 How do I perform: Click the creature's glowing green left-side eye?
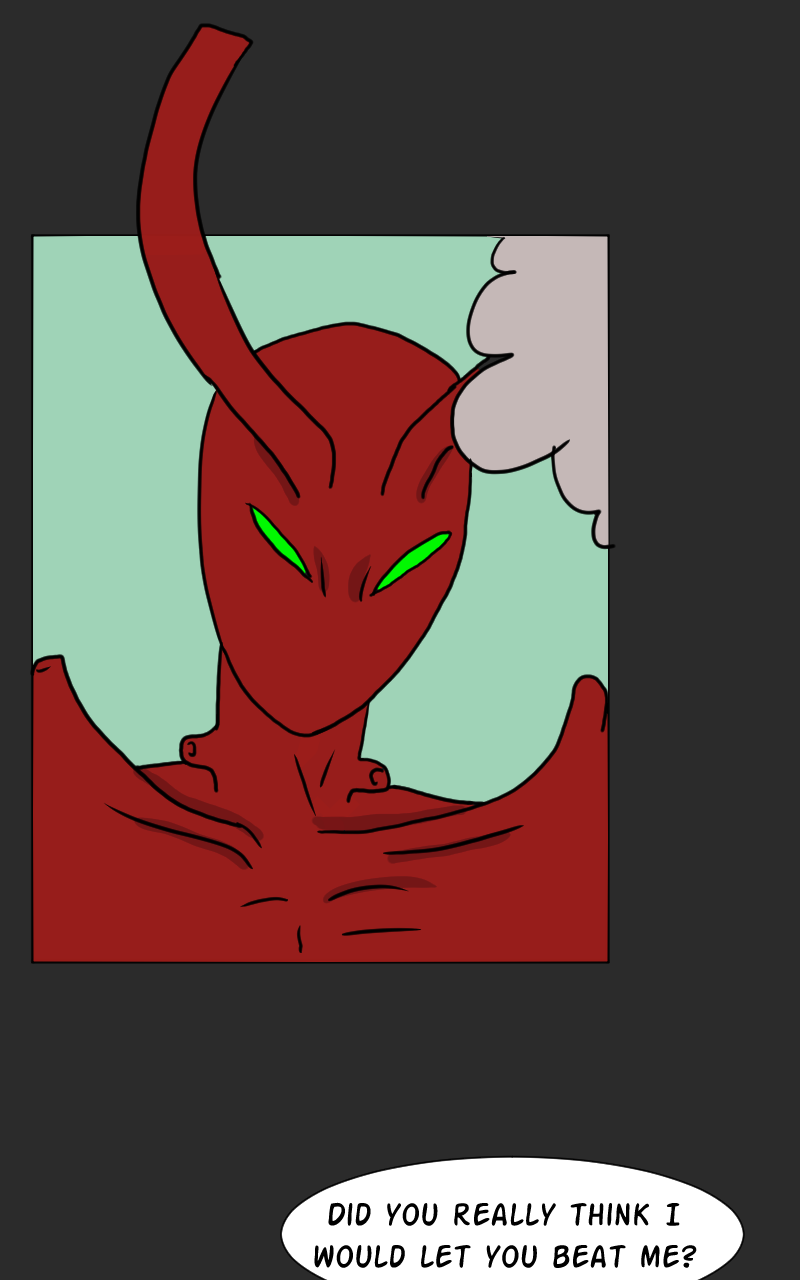click(x=278, y=540)
